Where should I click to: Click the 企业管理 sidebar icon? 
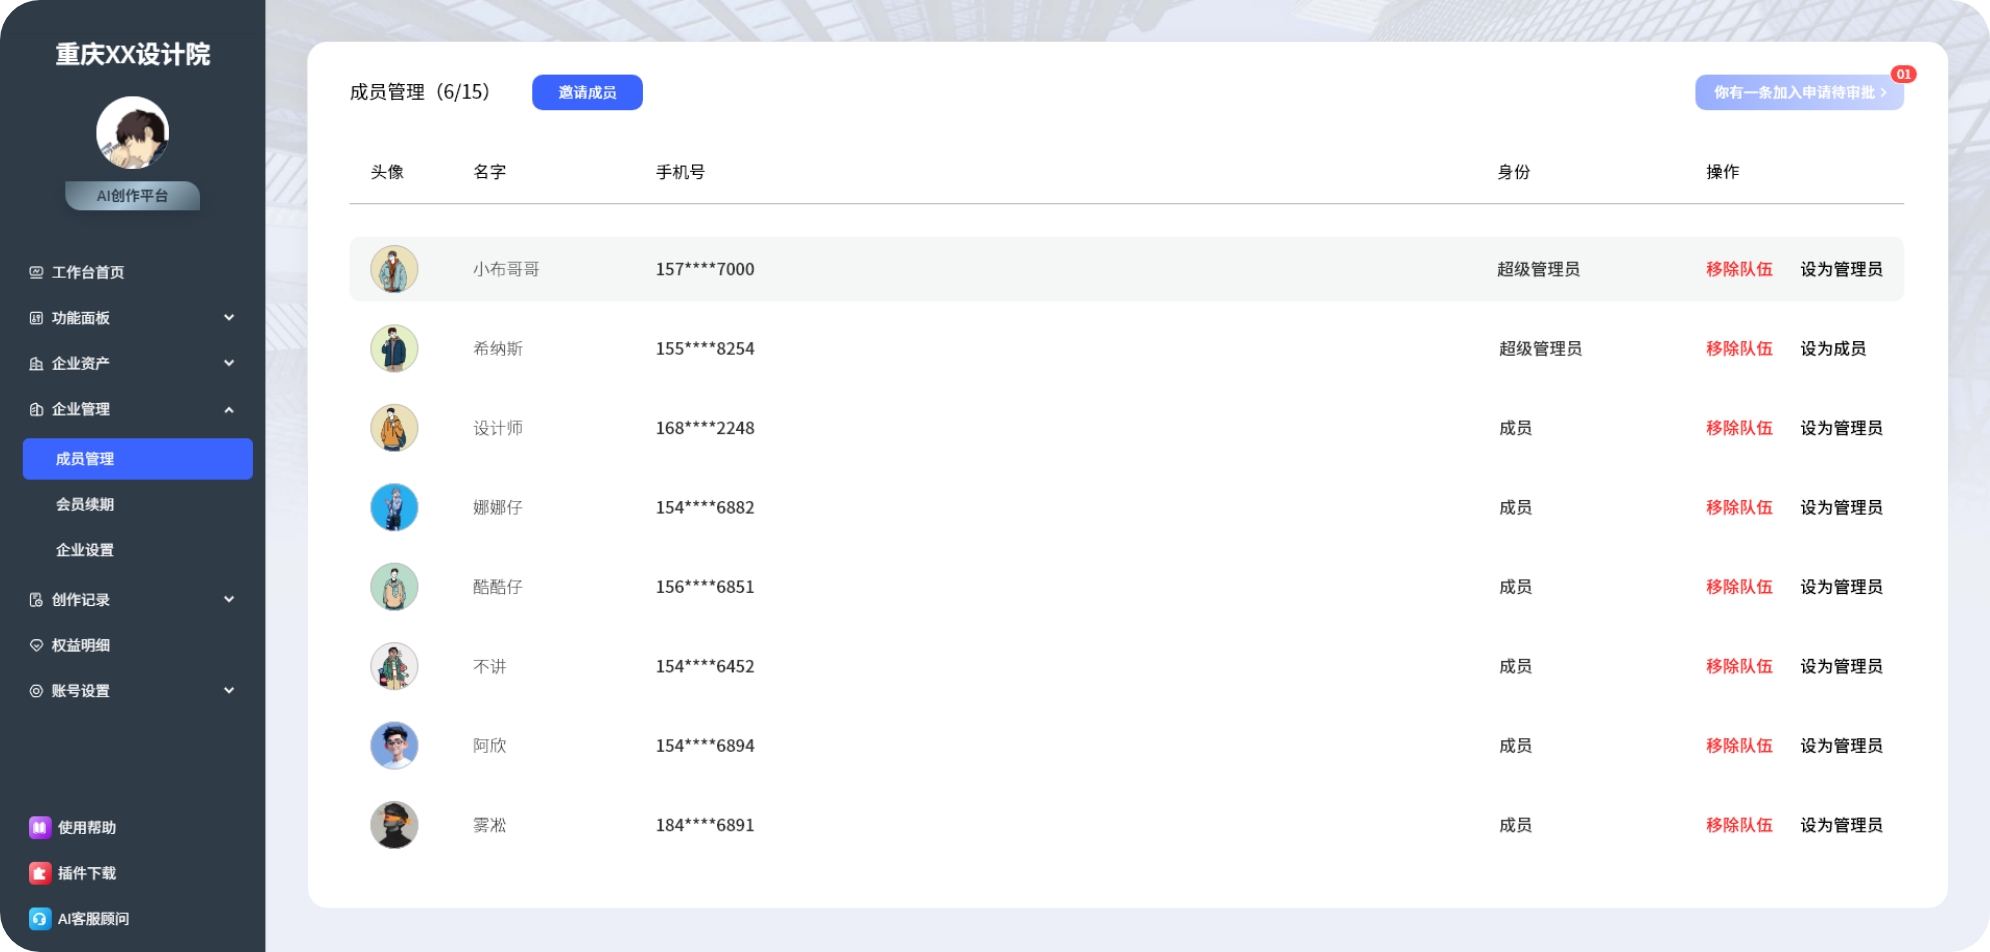tap(36, 409)
